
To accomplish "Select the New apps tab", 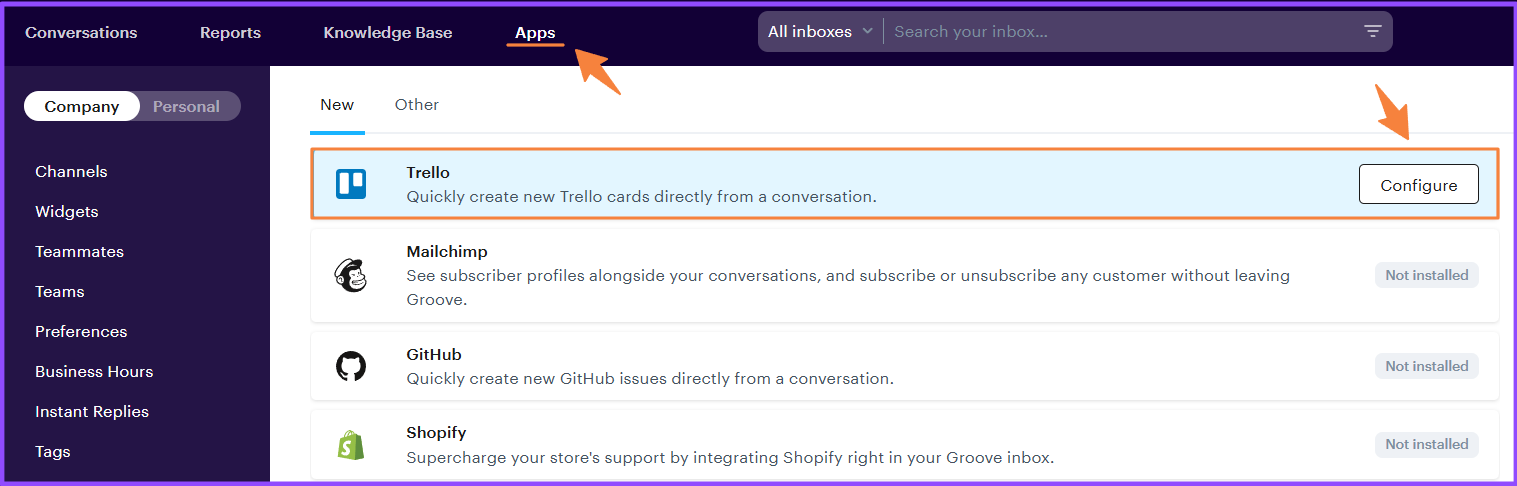I will (x=337, y=105).
